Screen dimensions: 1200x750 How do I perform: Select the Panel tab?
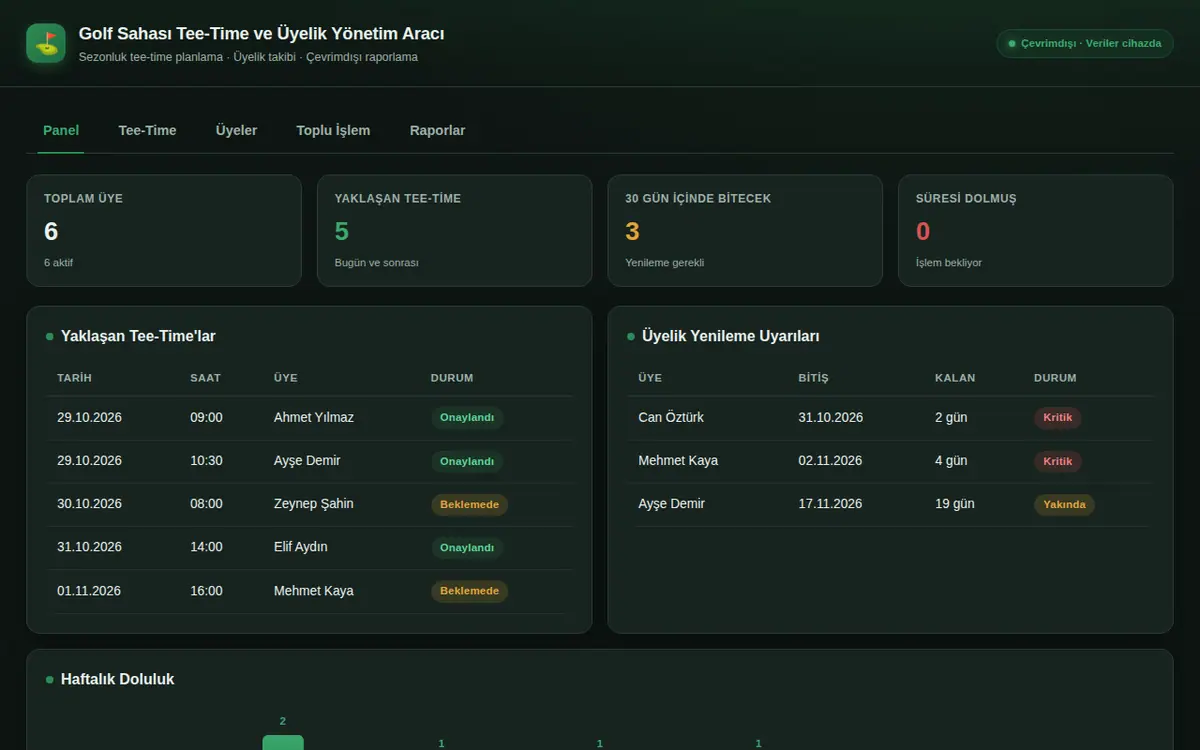(x=61, y=130)
